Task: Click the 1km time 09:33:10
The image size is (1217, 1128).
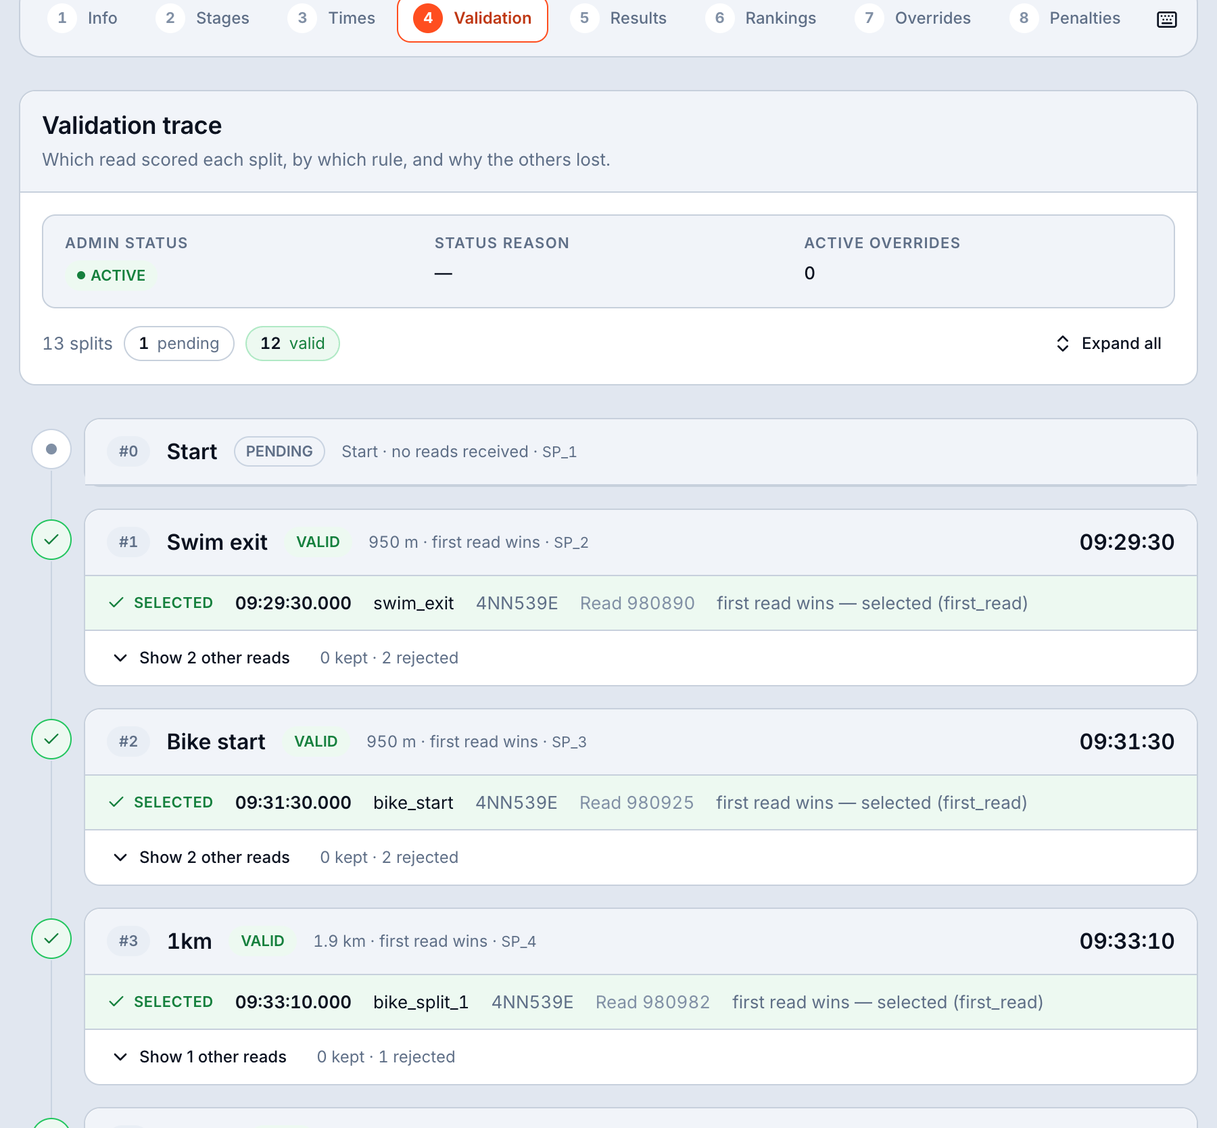Action: coord(1127,941)
